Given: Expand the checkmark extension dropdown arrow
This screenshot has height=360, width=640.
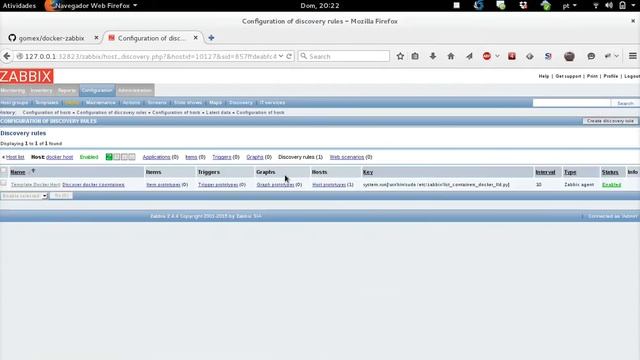Looking at the screenshot, I should [x=616, y=56].
